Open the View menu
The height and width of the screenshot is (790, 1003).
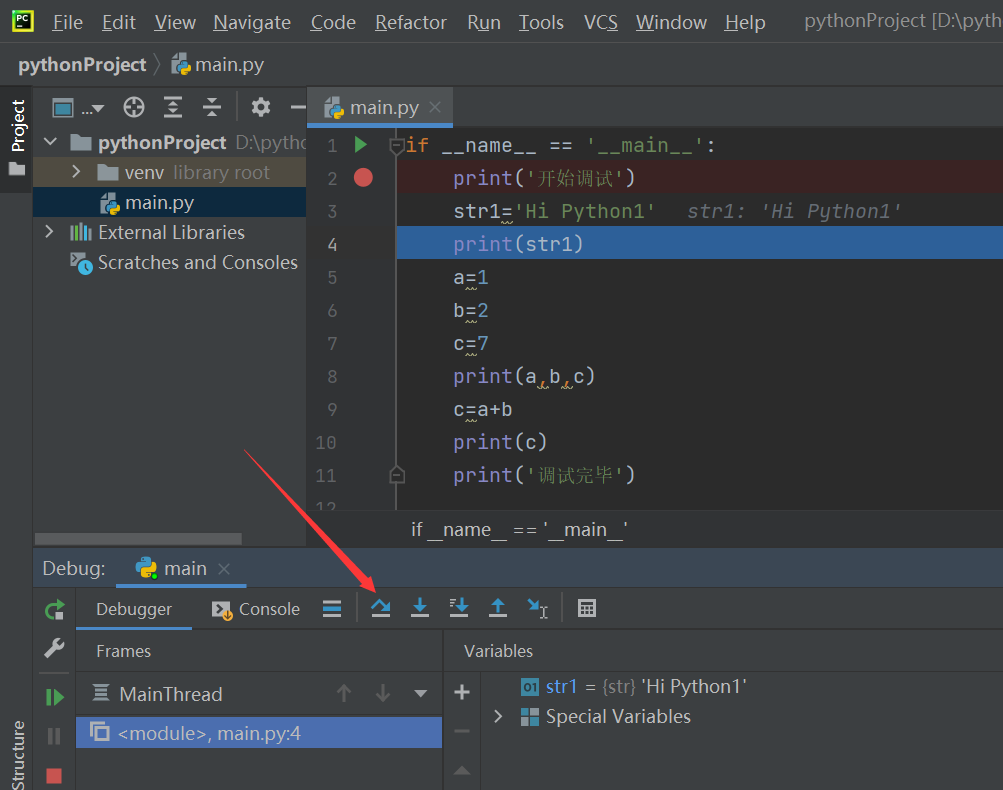175,22
